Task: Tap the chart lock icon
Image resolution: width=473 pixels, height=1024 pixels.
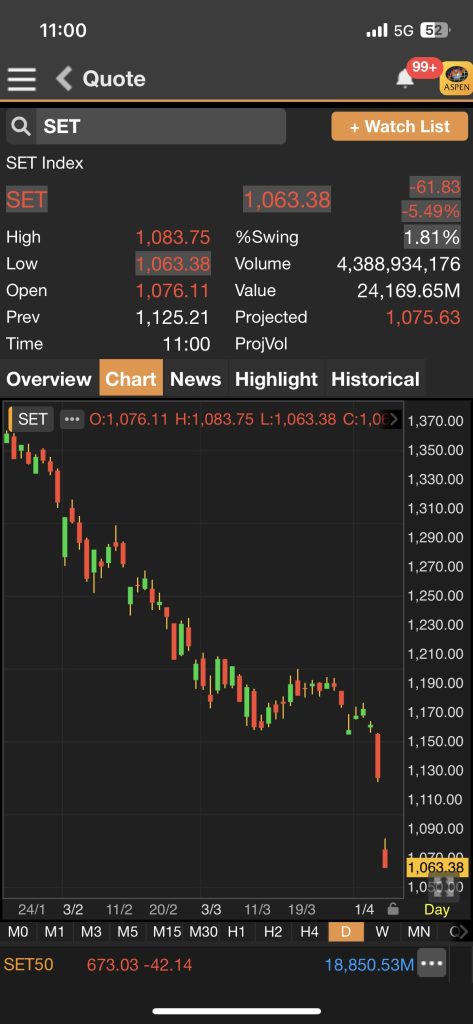Action: coord(393,908)
